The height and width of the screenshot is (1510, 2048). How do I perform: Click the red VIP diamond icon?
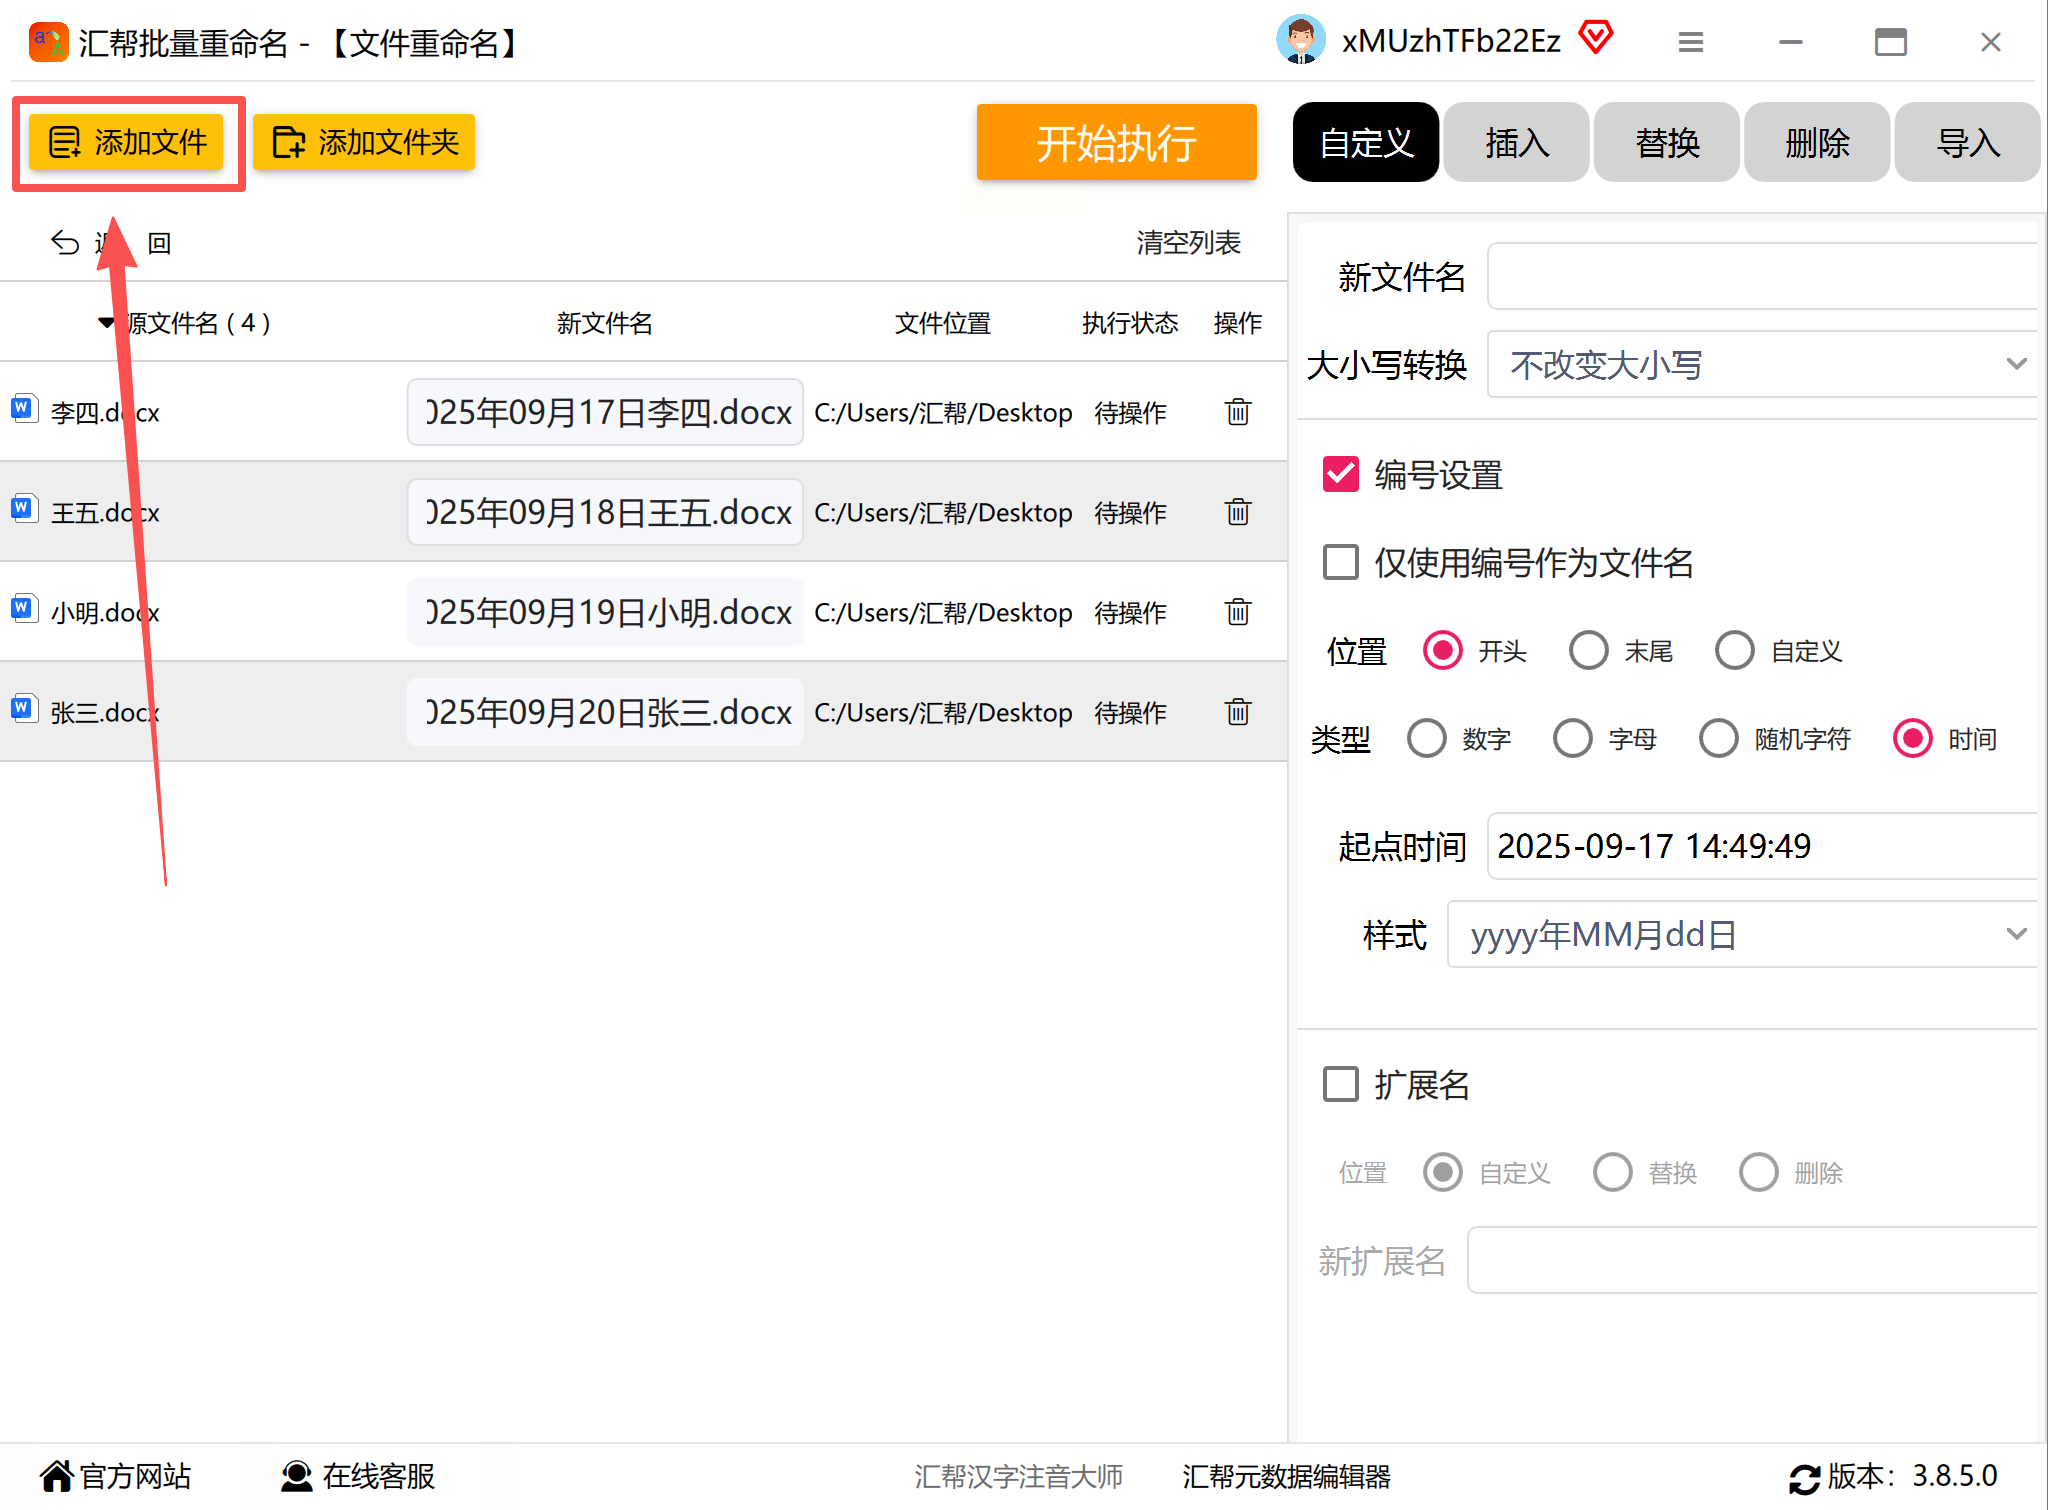click(x=1596, y=39)
